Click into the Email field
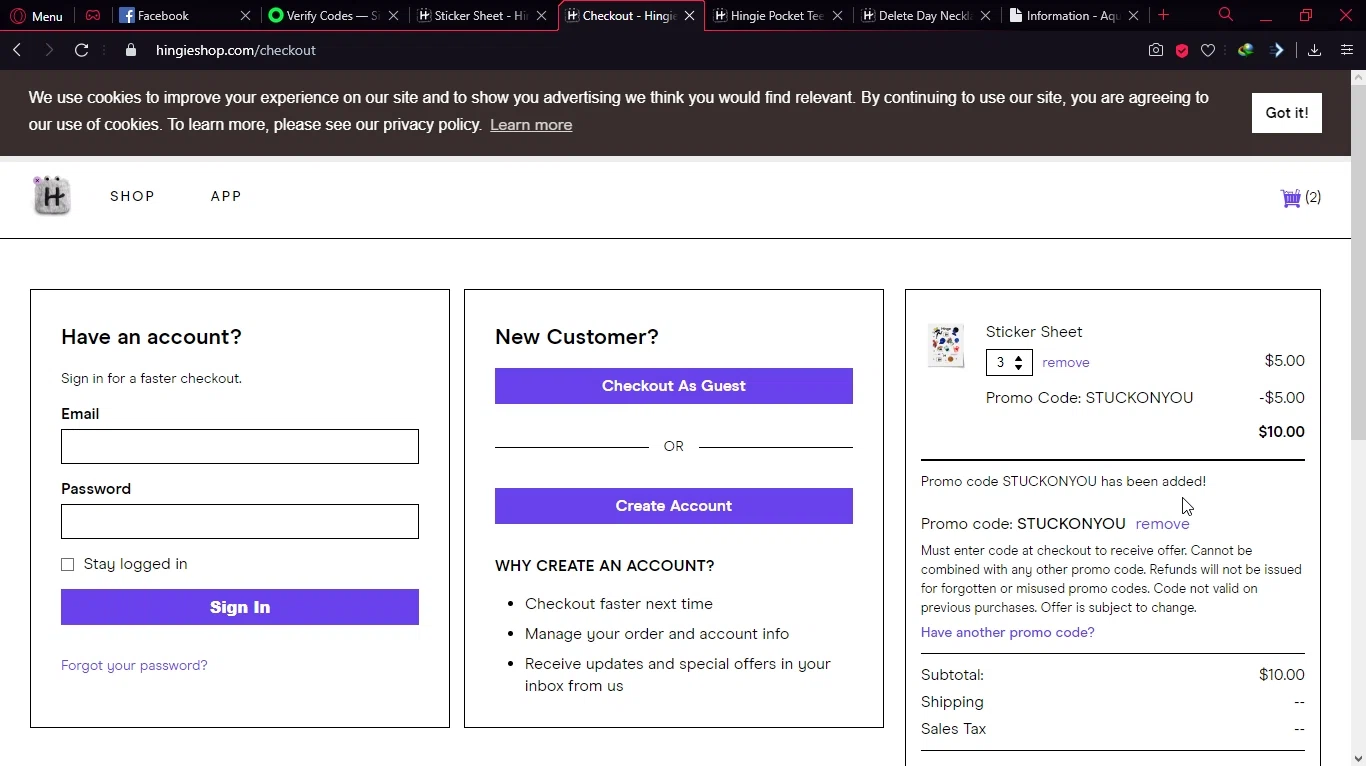 click(x=240, y=446)
